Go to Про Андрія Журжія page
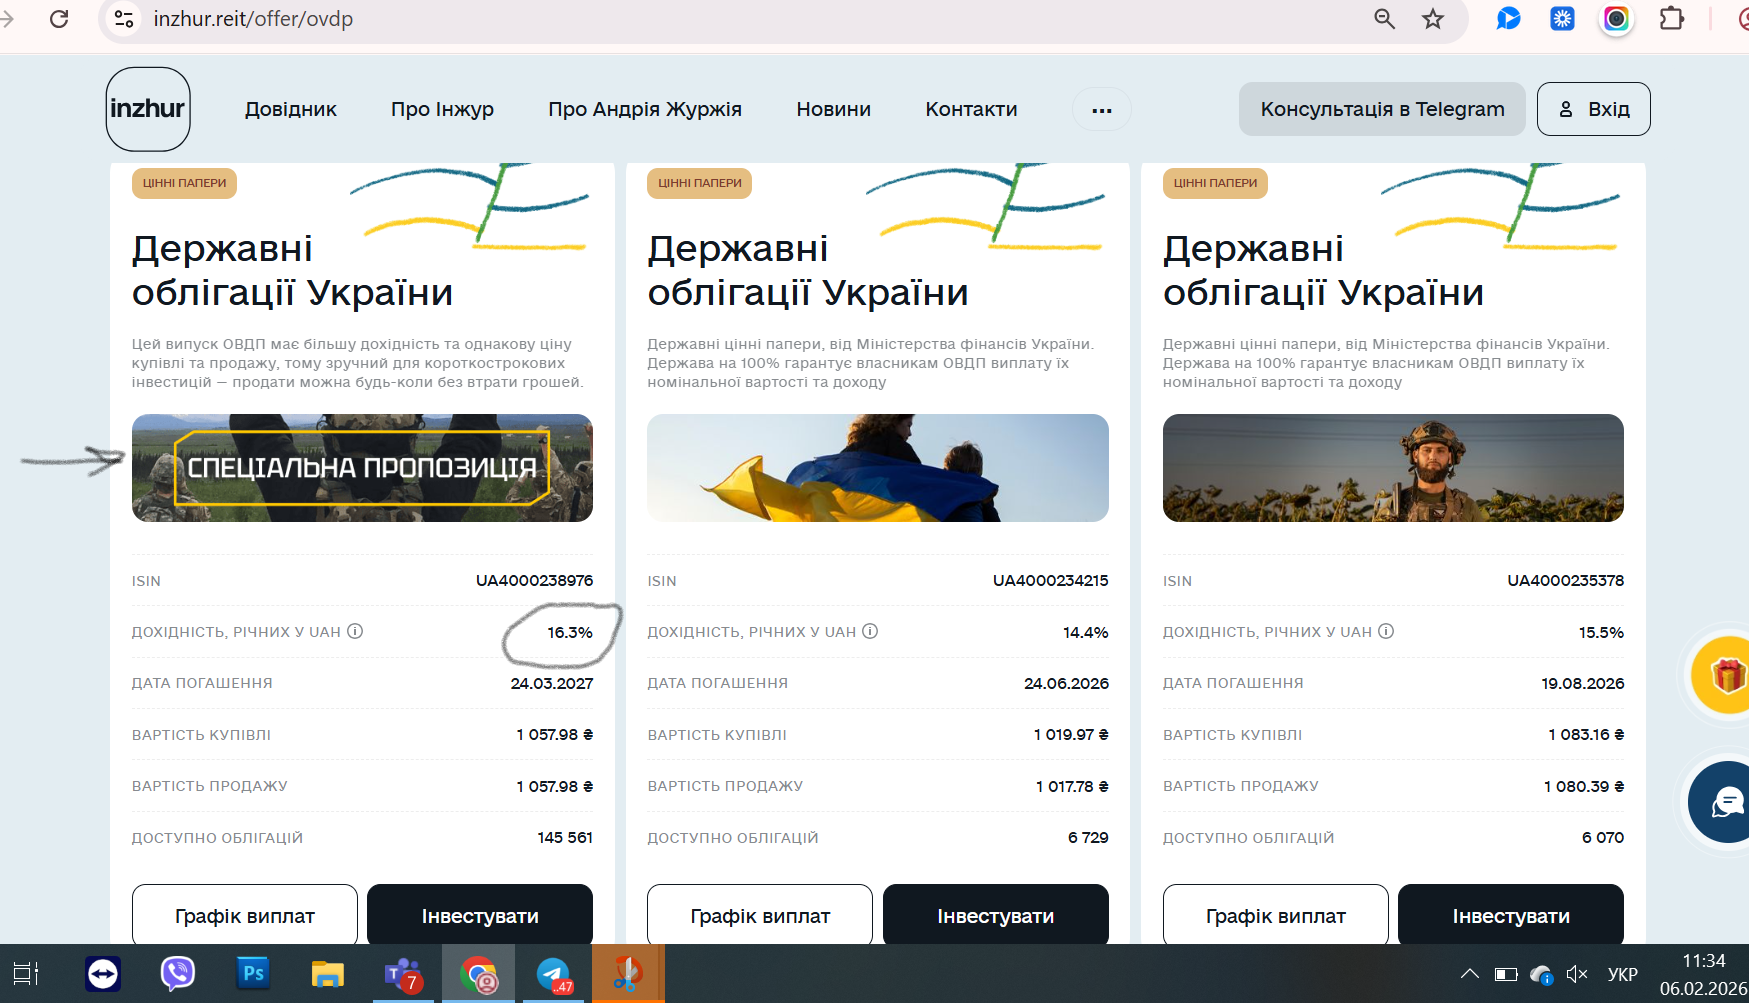This screenshot has height=1003, width=1749. point(645,109)
